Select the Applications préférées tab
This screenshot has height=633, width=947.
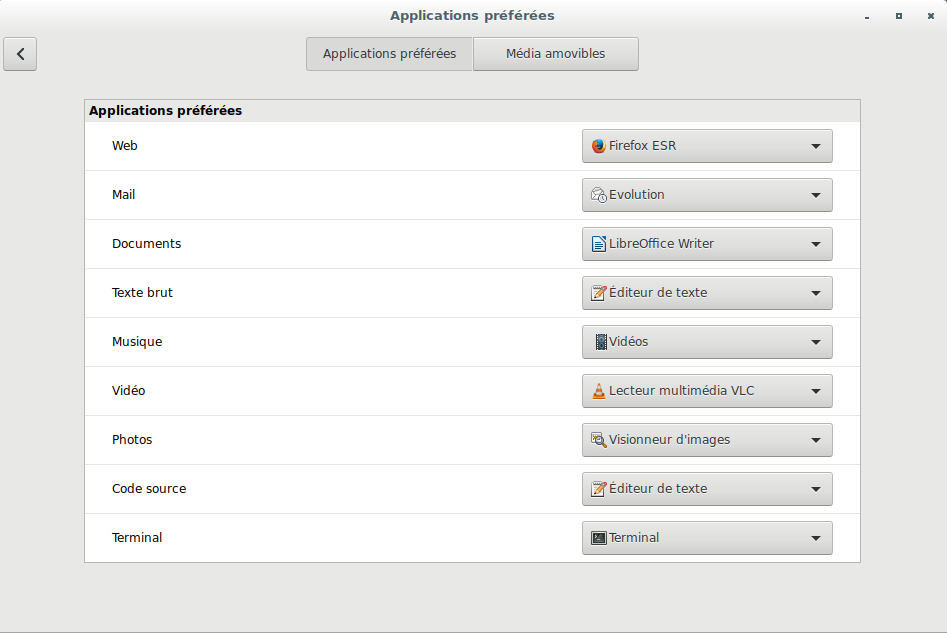coord(389,54)
